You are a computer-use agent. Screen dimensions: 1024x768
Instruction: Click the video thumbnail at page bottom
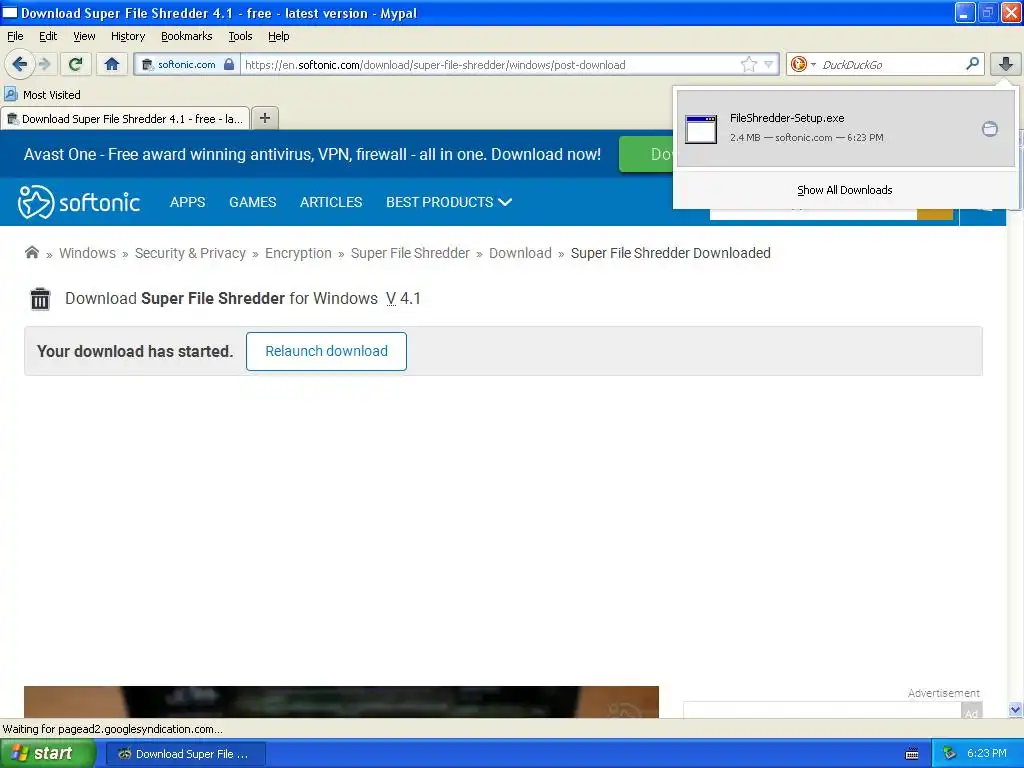341,701
